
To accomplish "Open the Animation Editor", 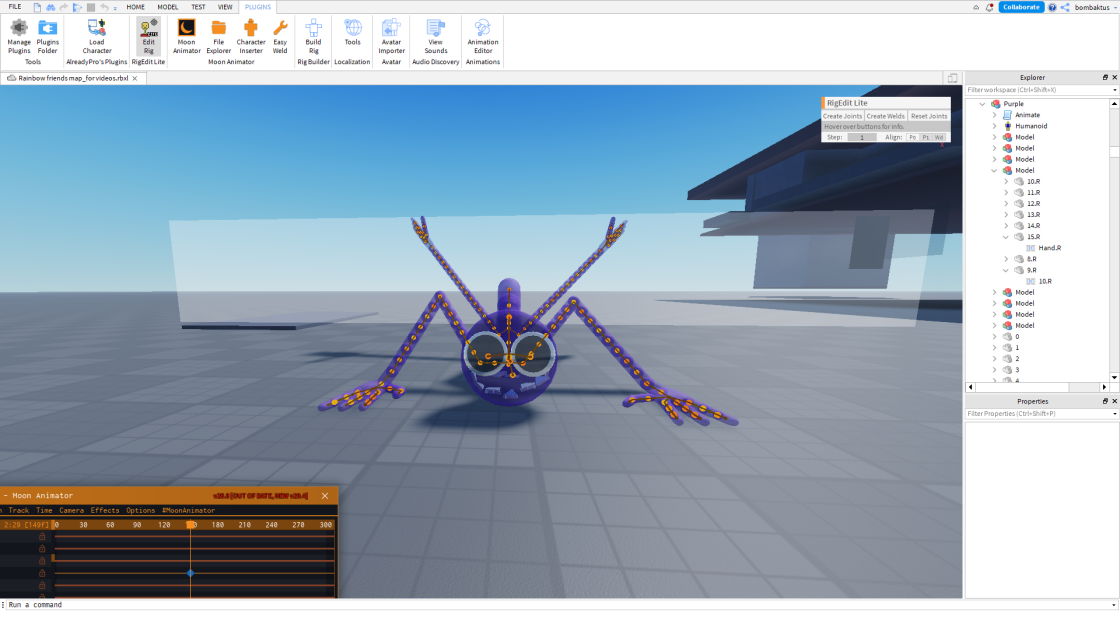I will (483, 36).
